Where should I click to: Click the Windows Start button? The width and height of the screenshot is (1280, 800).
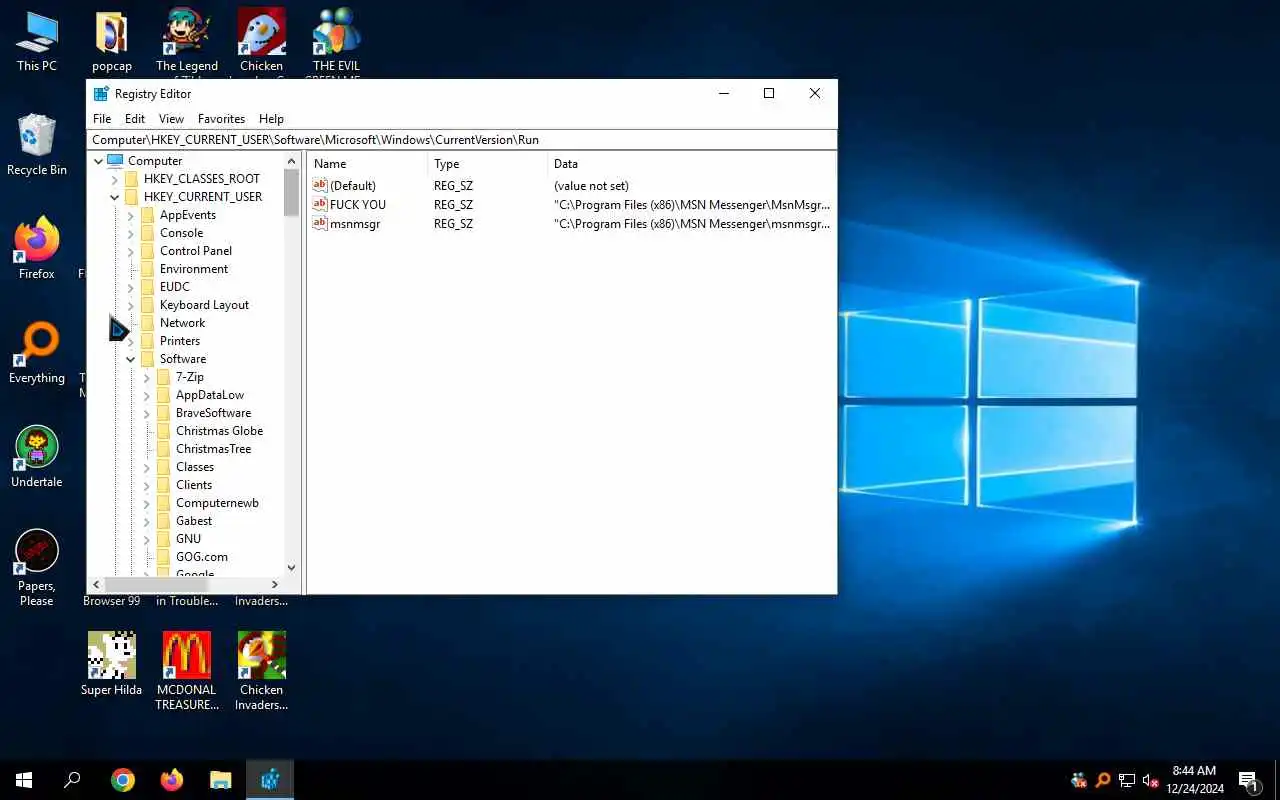point(24,780)
